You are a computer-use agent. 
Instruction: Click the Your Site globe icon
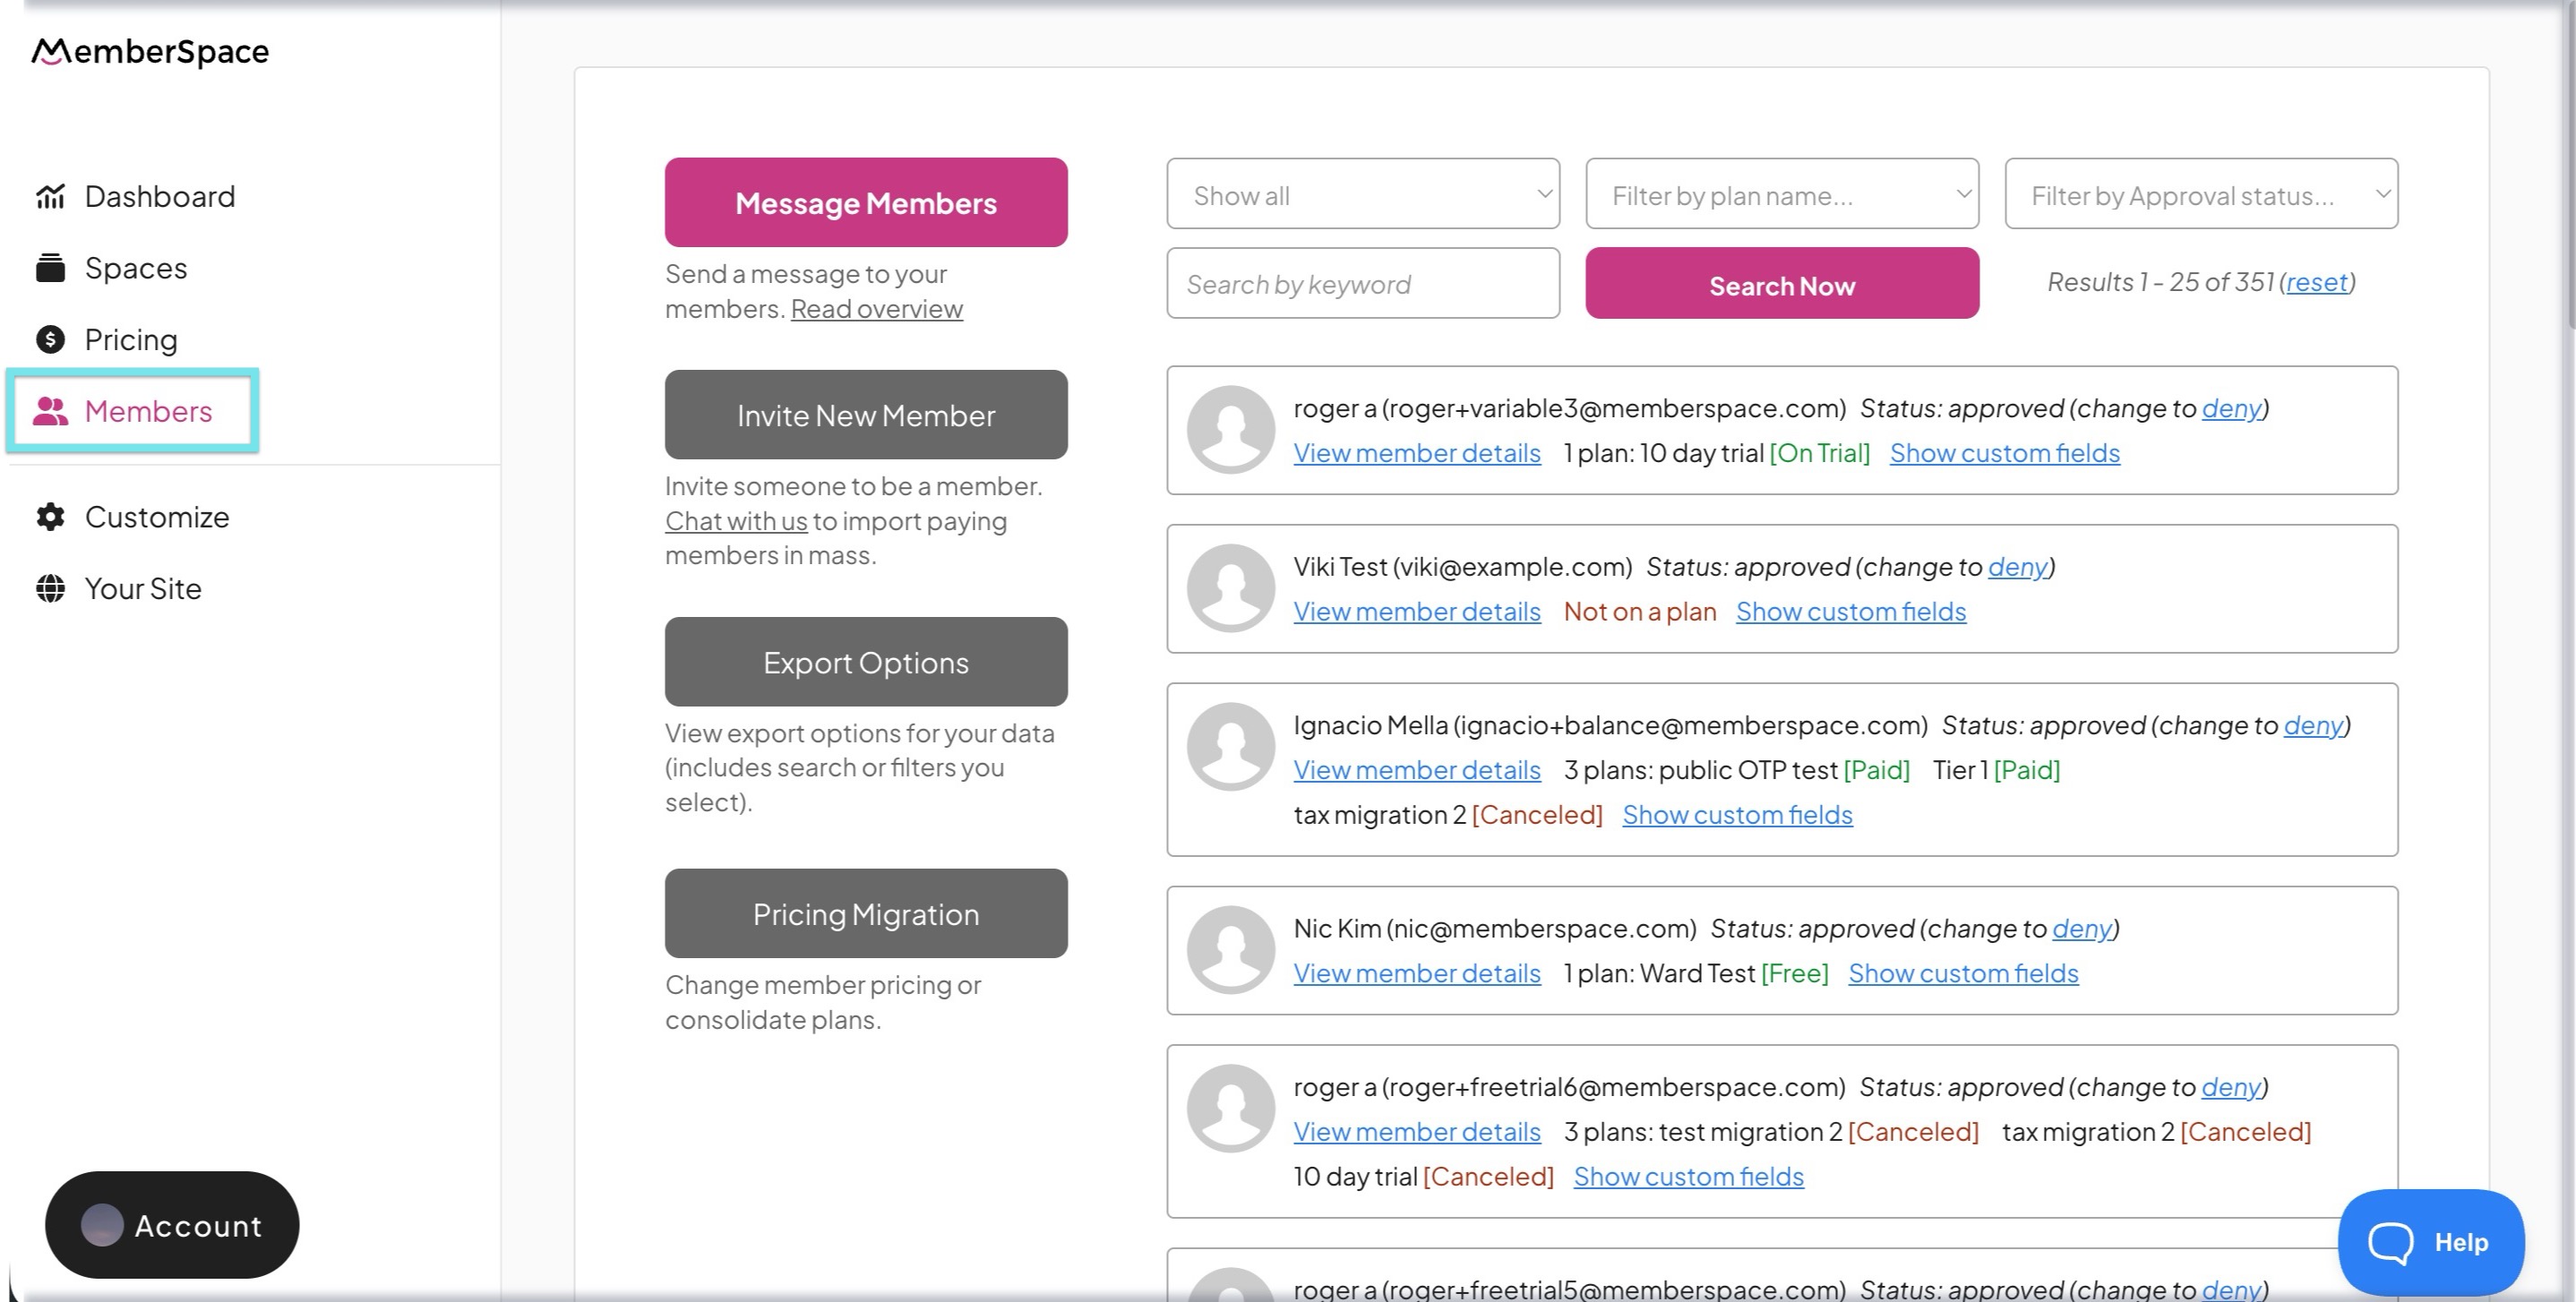(50, 589)
